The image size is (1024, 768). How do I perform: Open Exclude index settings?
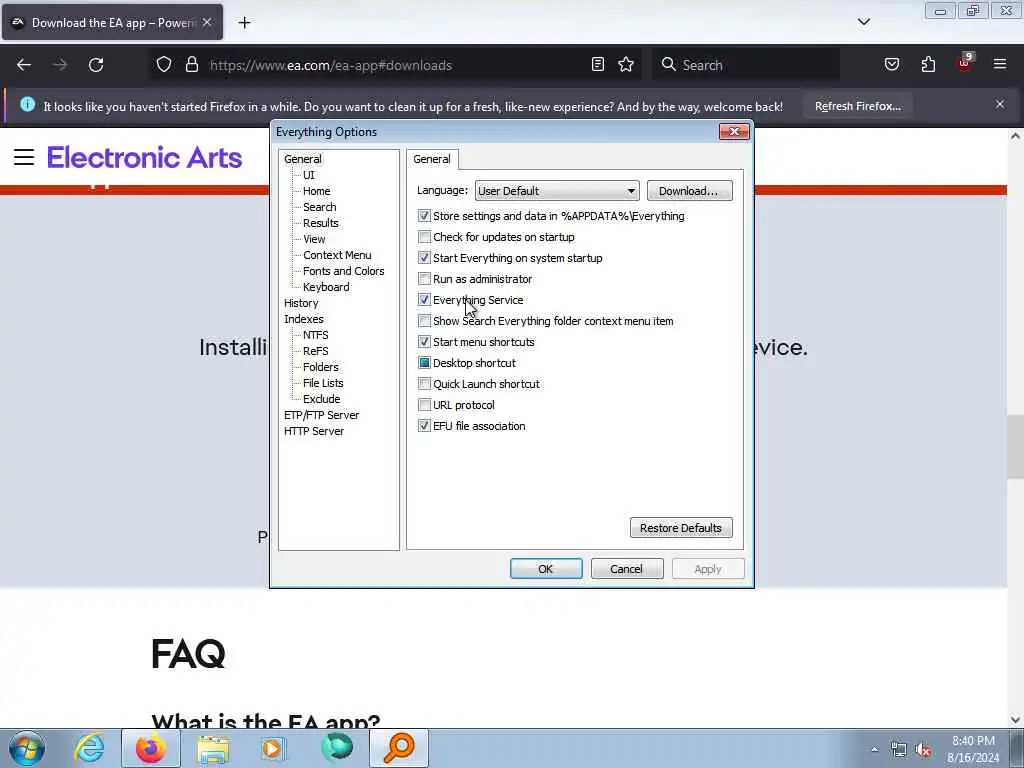pyautogui.click(x=321, y=399)
